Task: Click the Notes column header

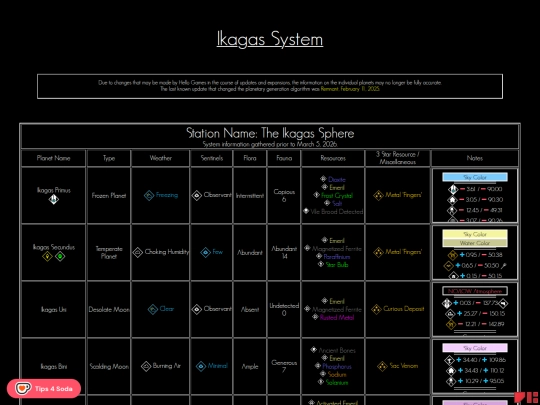Action: [475, 158]
